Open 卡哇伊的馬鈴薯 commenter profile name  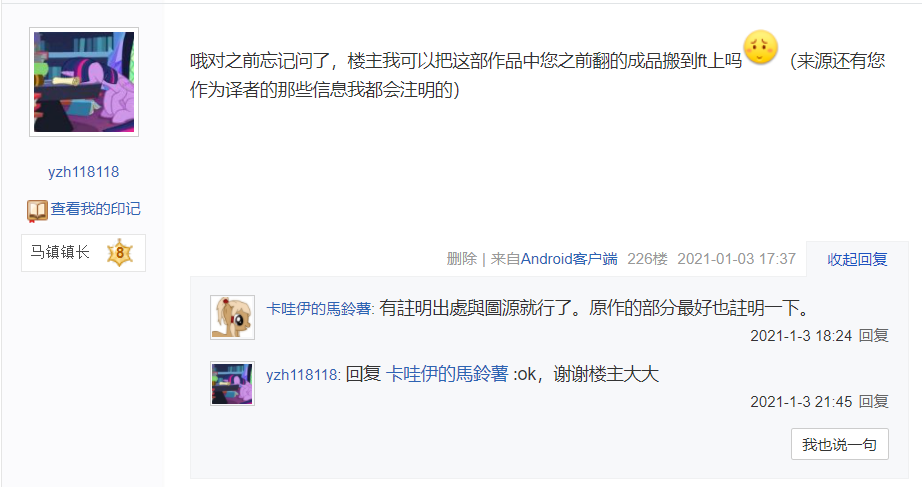pos(319,308)
